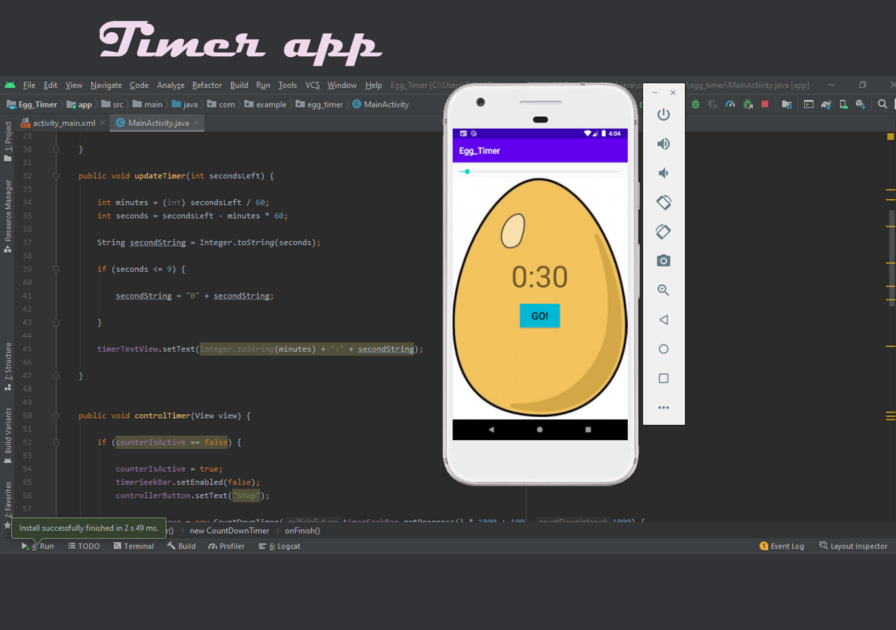Image resolution: width=896 pixels, height=630 pixels.
Task: Open the Tools menu
Action: [x=287, y=85]
